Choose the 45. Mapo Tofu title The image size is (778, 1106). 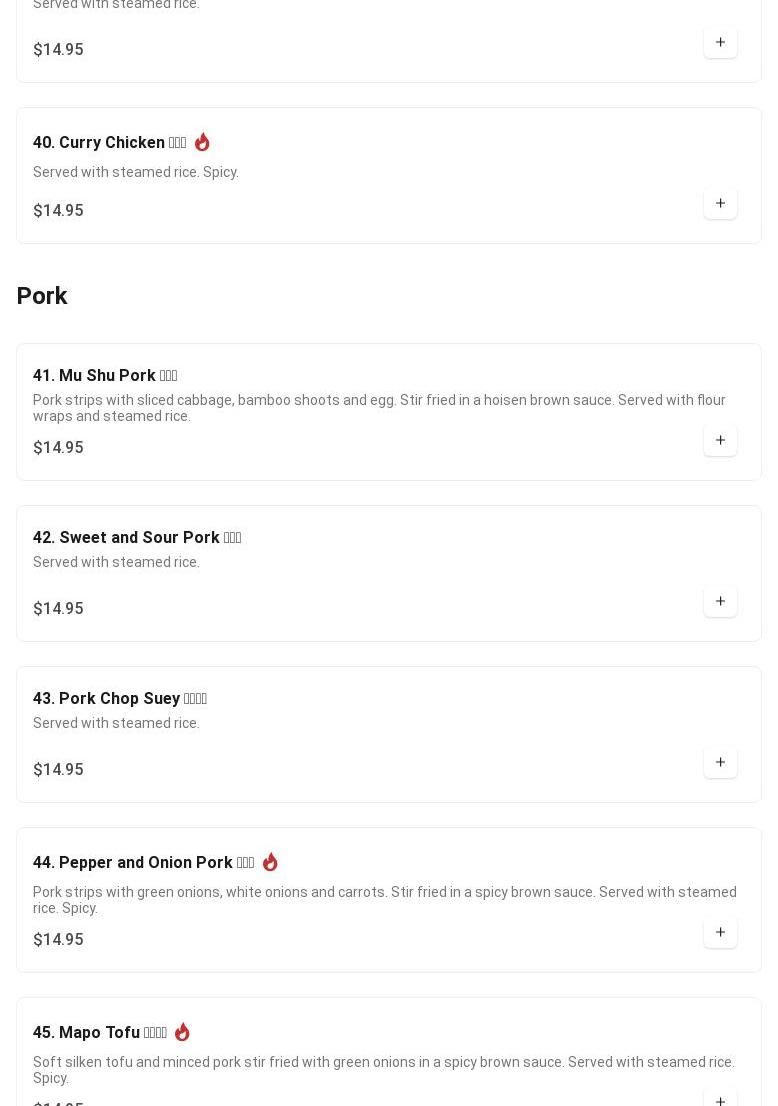(x=100, y=1033)
